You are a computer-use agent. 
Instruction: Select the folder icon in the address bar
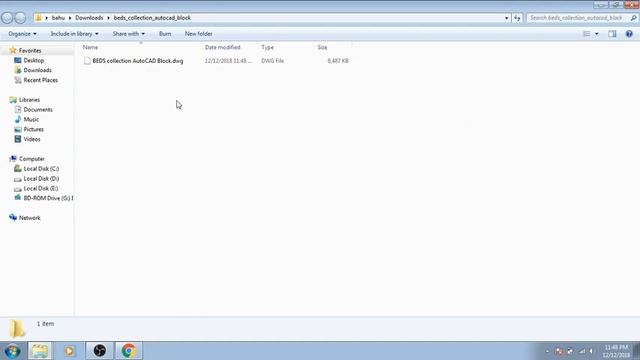[38, 18]
